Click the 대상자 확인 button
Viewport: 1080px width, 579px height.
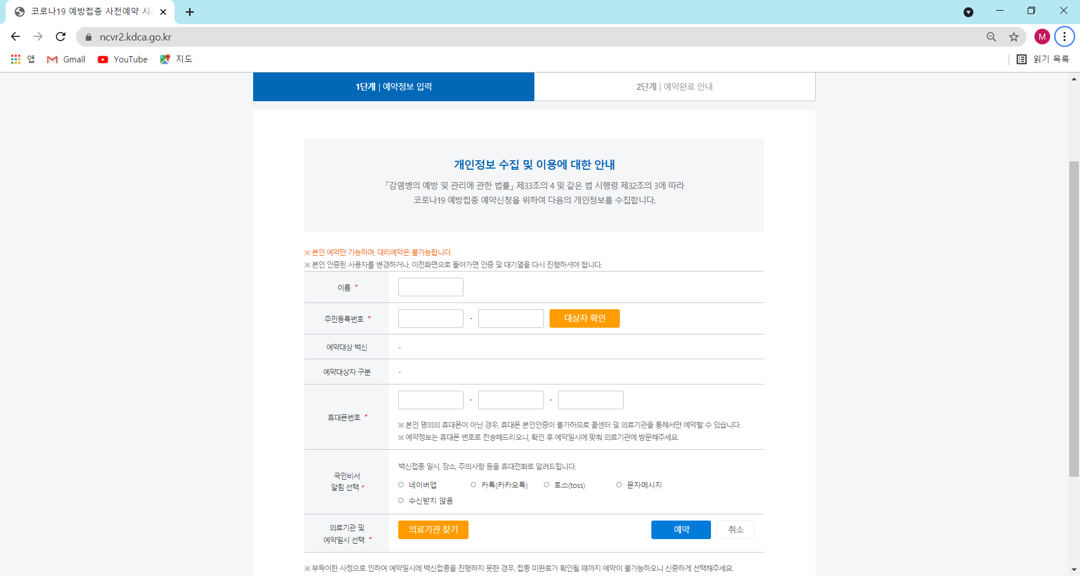pyautogui.click(x=584, y=318)
